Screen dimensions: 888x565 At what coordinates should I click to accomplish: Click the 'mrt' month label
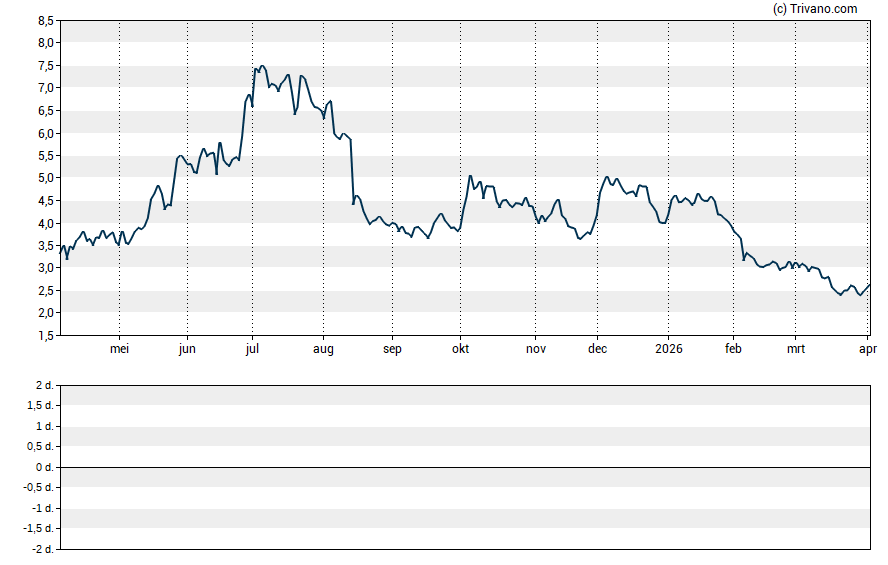(796, 349)
